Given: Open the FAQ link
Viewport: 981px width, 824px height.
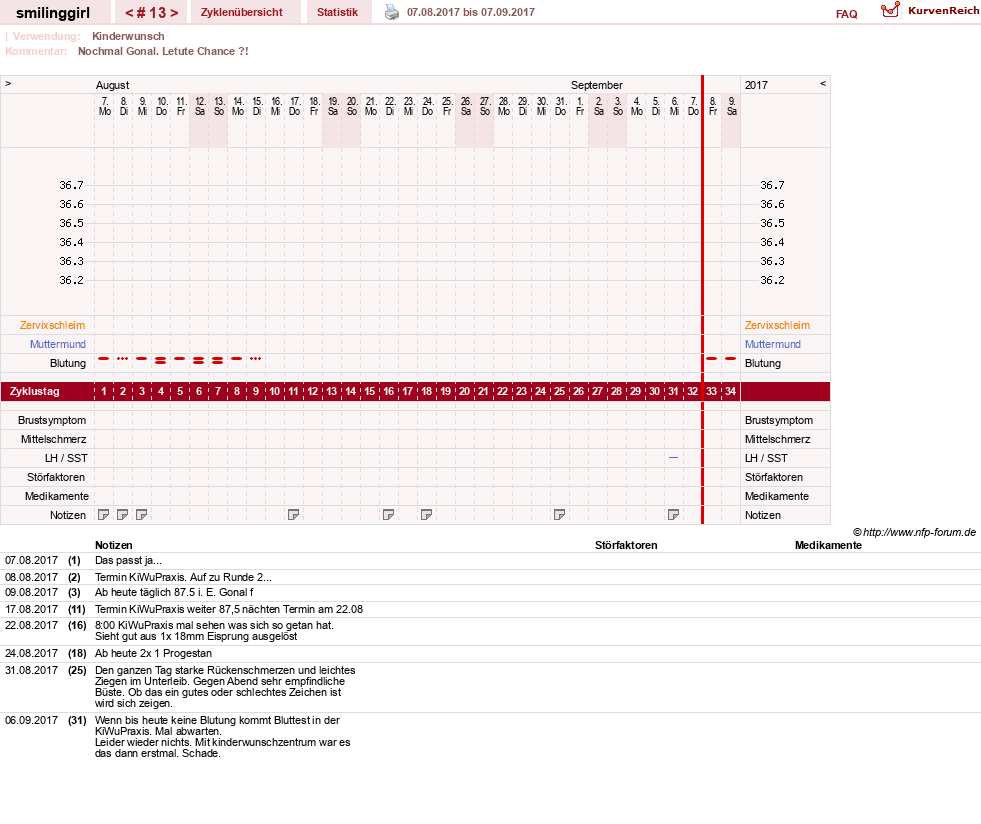Looking at the screenshot, I should [846, 14].
